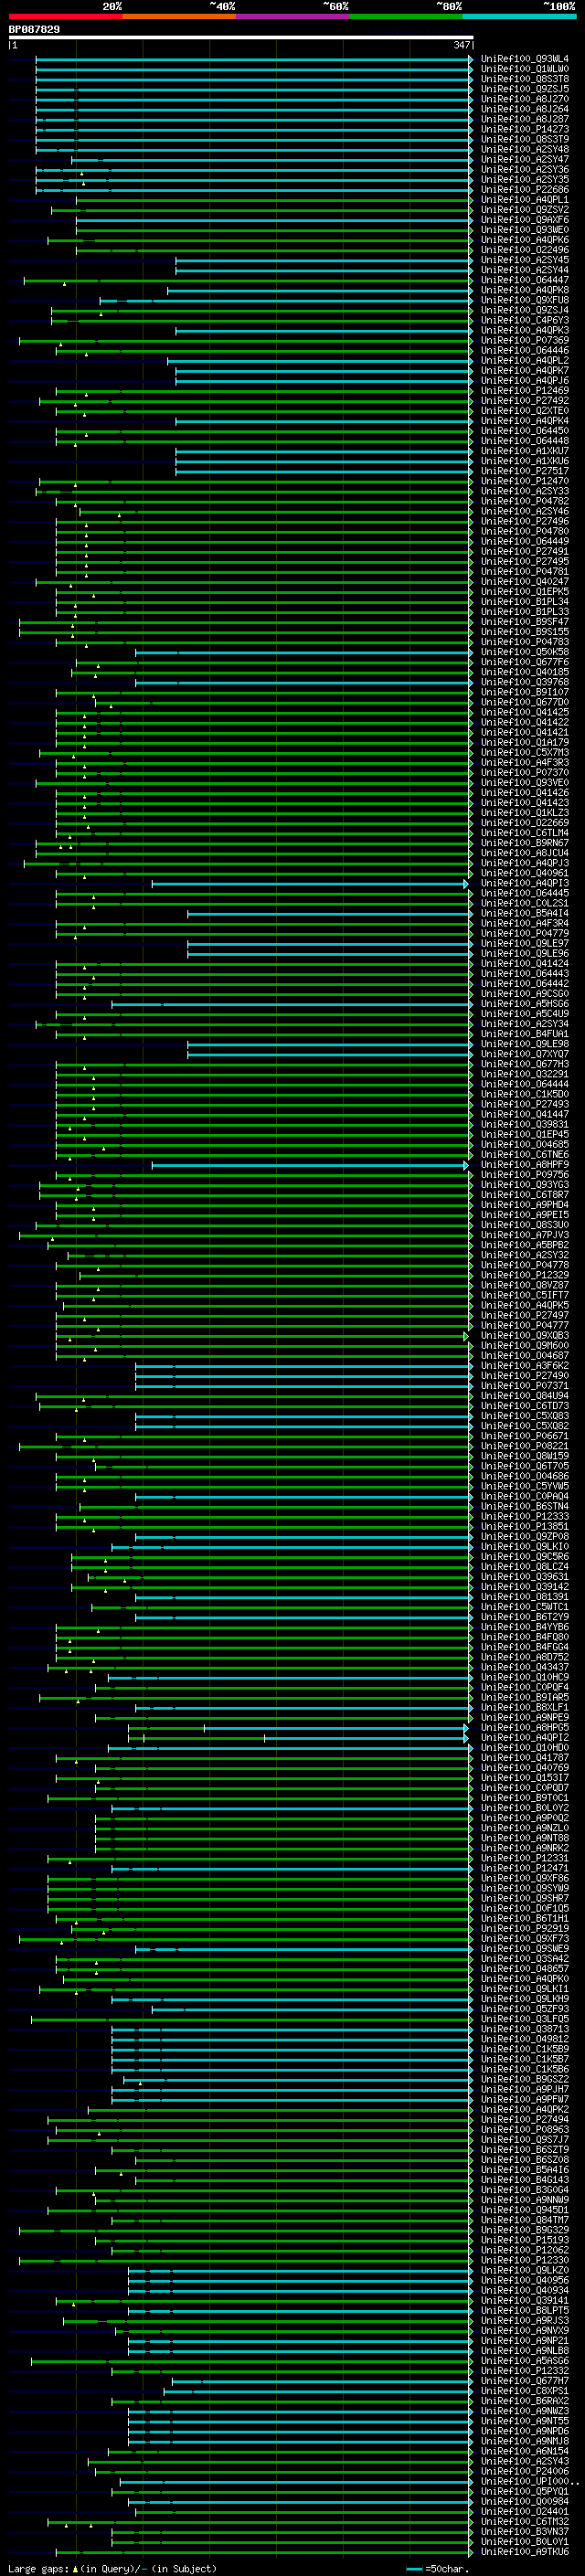Select the hit UniRef100_P27493
Image resolution: width=585 pixels, height=2576 pixels.
(x=524, y=1105)
